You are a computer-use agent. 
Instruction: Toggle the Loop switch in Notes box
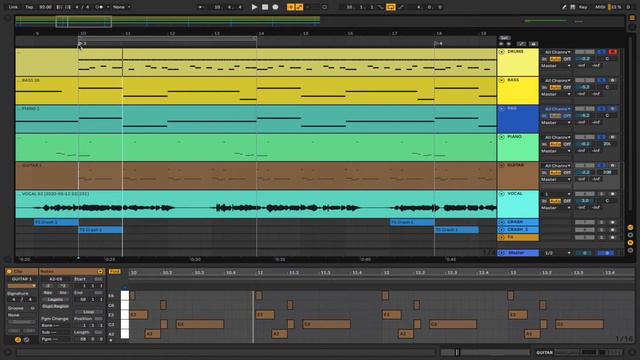(x=89, y=312)
